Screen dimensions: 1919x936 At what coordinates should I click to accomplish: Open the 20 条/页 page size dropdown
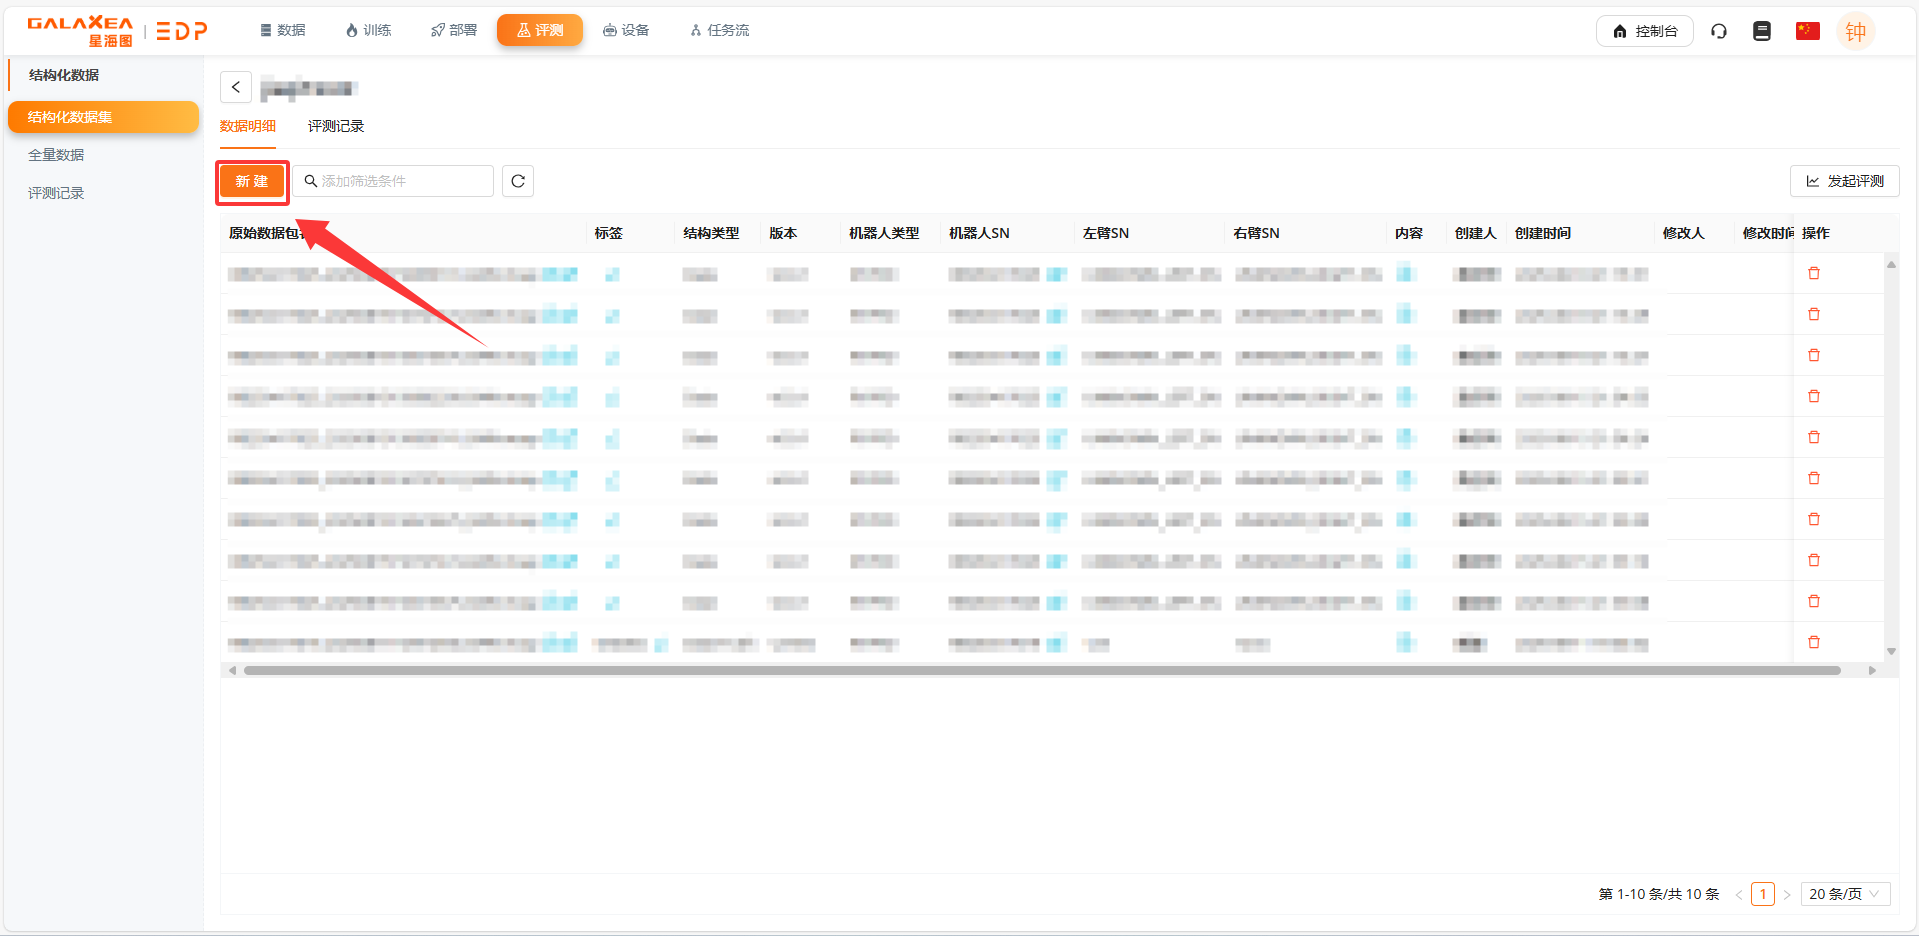click(1845, 894)
